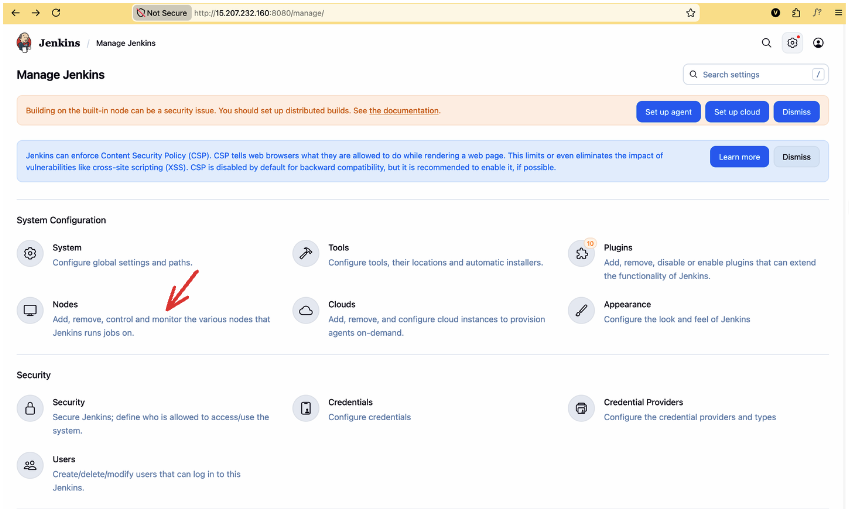The image size is (849, 514).
Task: Click the Plugins puzzle icon
Action: pos(582,253)
